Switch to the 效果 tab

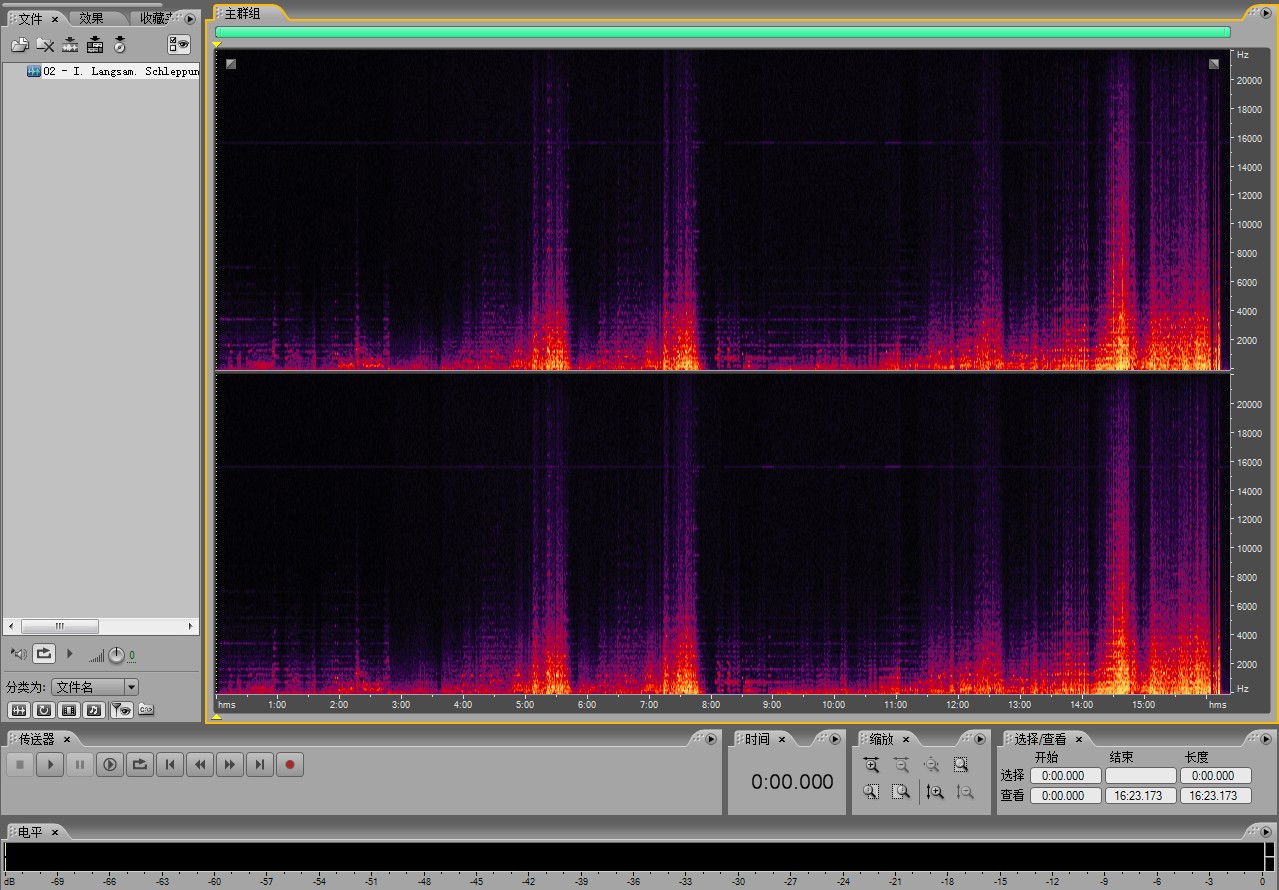coord(91,18)
